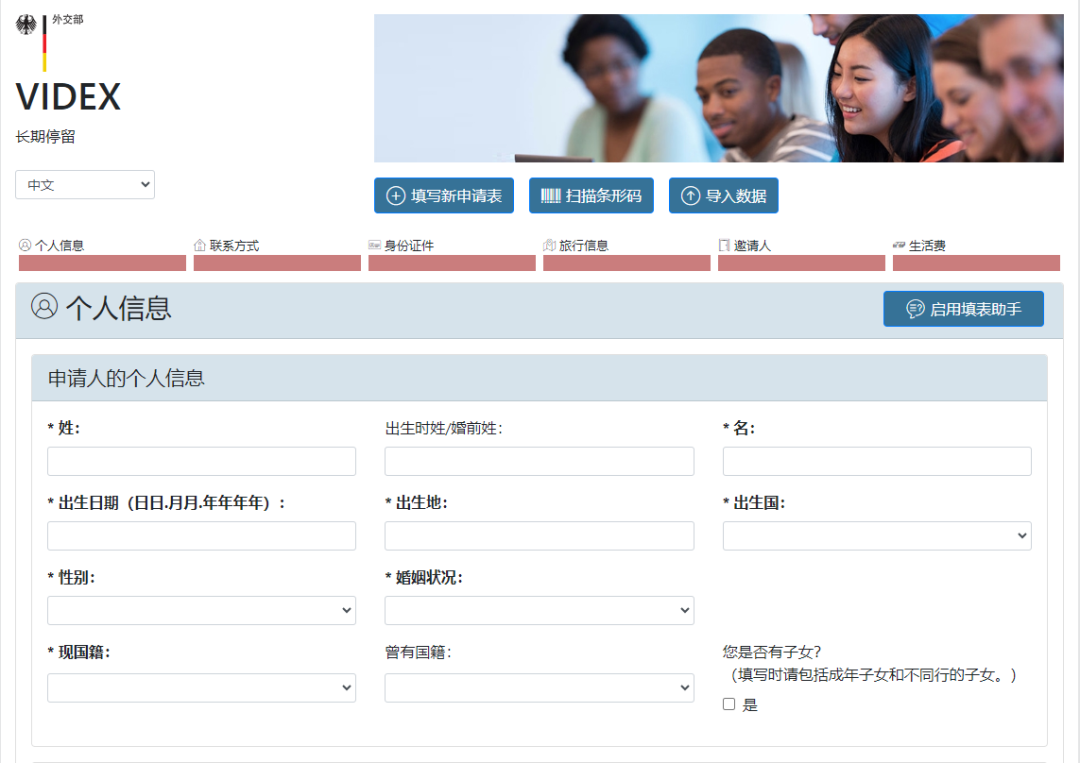Click the house icon beside 联系方式

pyautogui.click(x=200, y=245)
